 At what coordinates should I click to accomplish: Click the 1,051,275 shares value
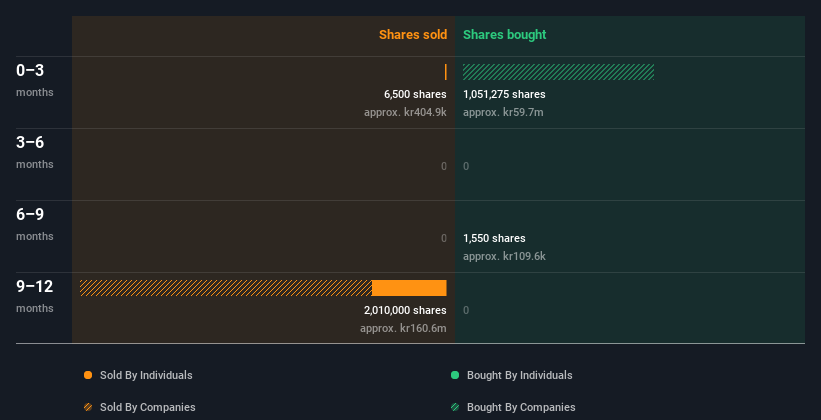tap(504, 94)
